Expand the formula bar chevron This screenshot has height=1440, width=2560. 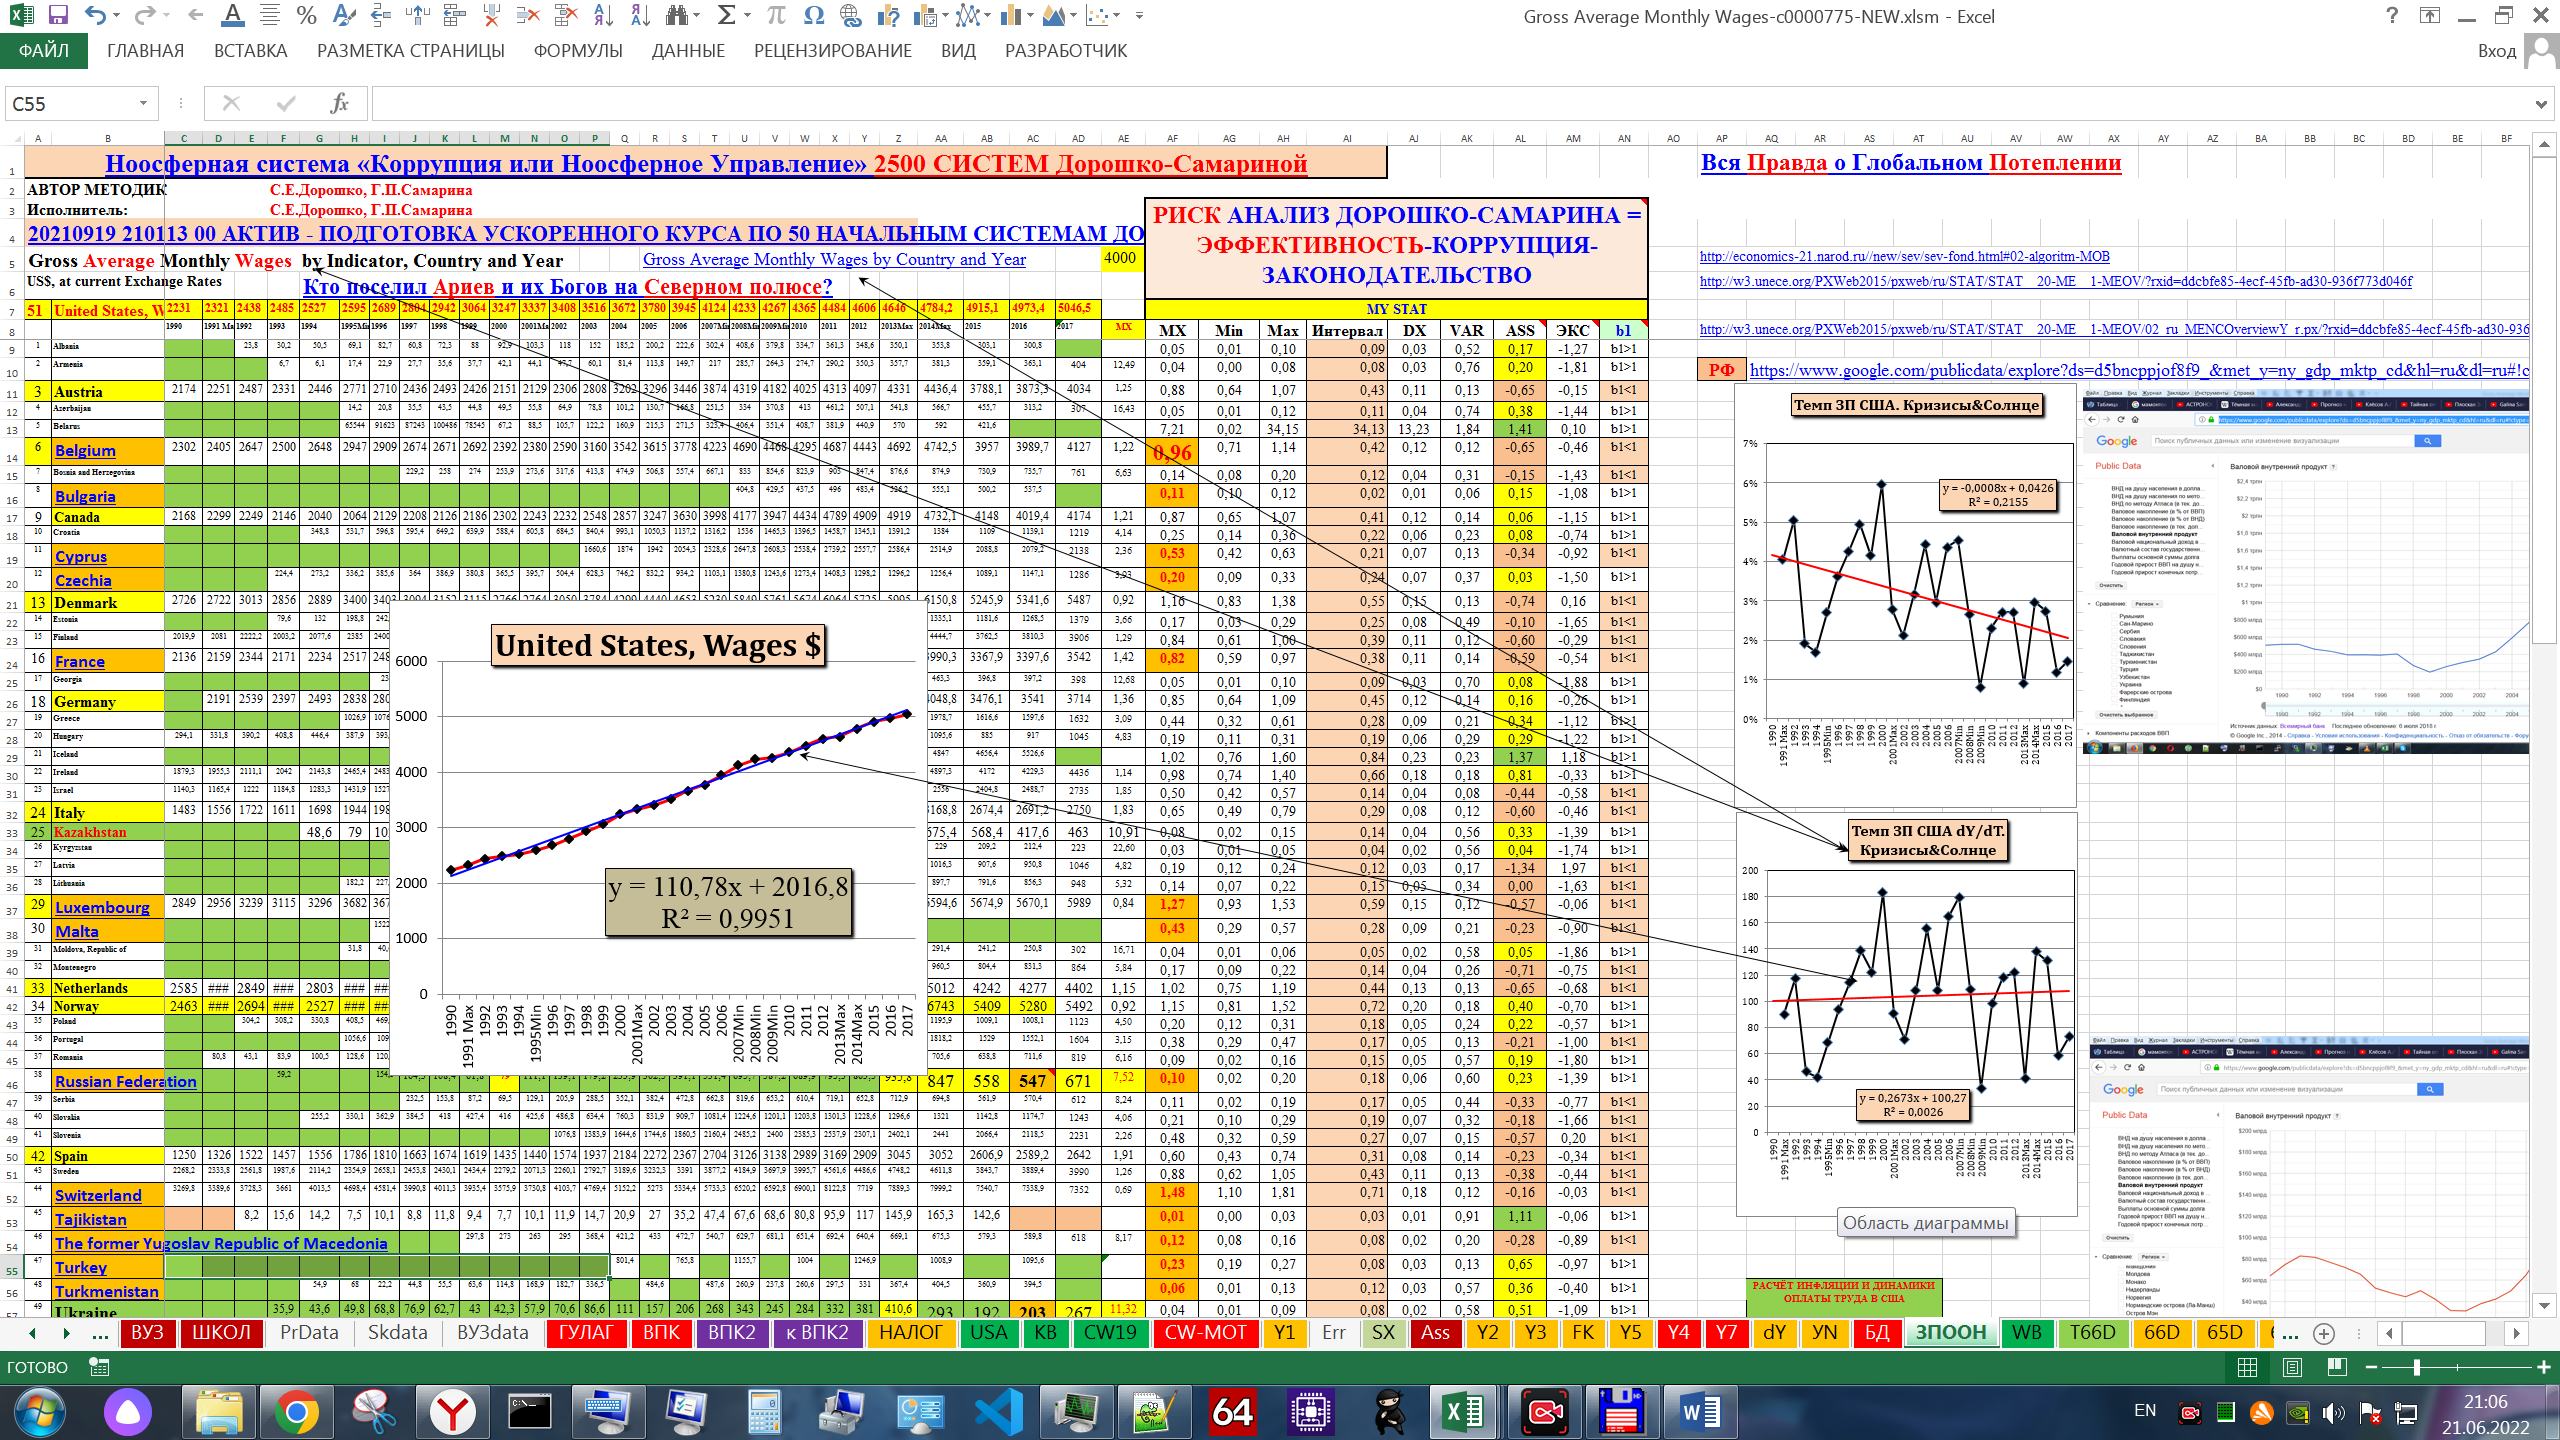click(2541, 104)
